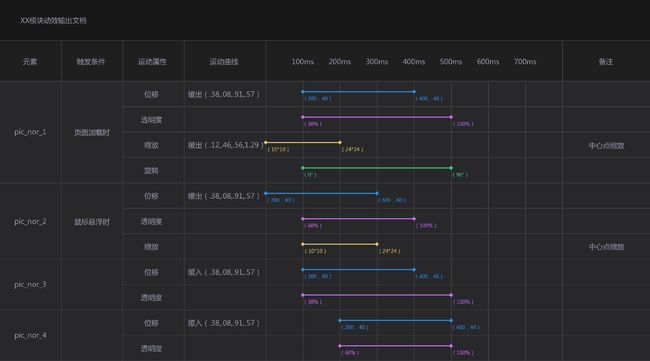
Task: Click (30%) start value in pic_nor_1 透明度 row
Action: pyautogui.click(x=313, y=124)
